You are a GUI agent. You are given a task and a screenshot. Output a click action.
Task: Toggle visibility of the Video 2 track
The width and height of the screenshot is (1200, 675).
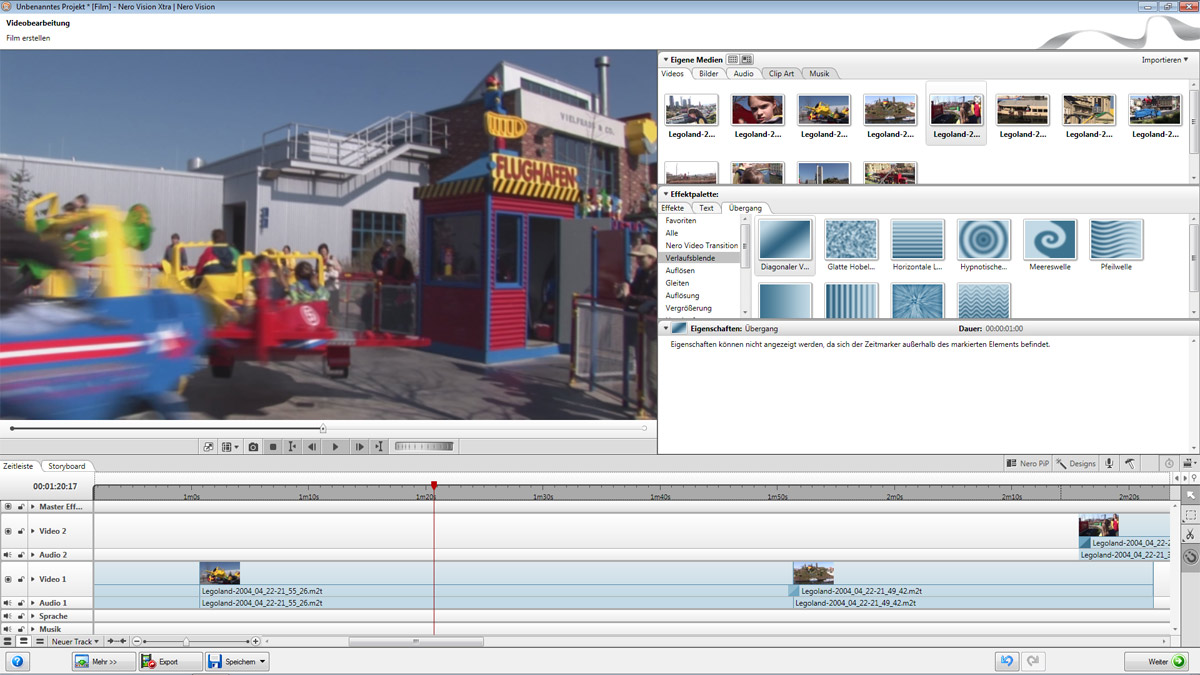tap(8, 531)
